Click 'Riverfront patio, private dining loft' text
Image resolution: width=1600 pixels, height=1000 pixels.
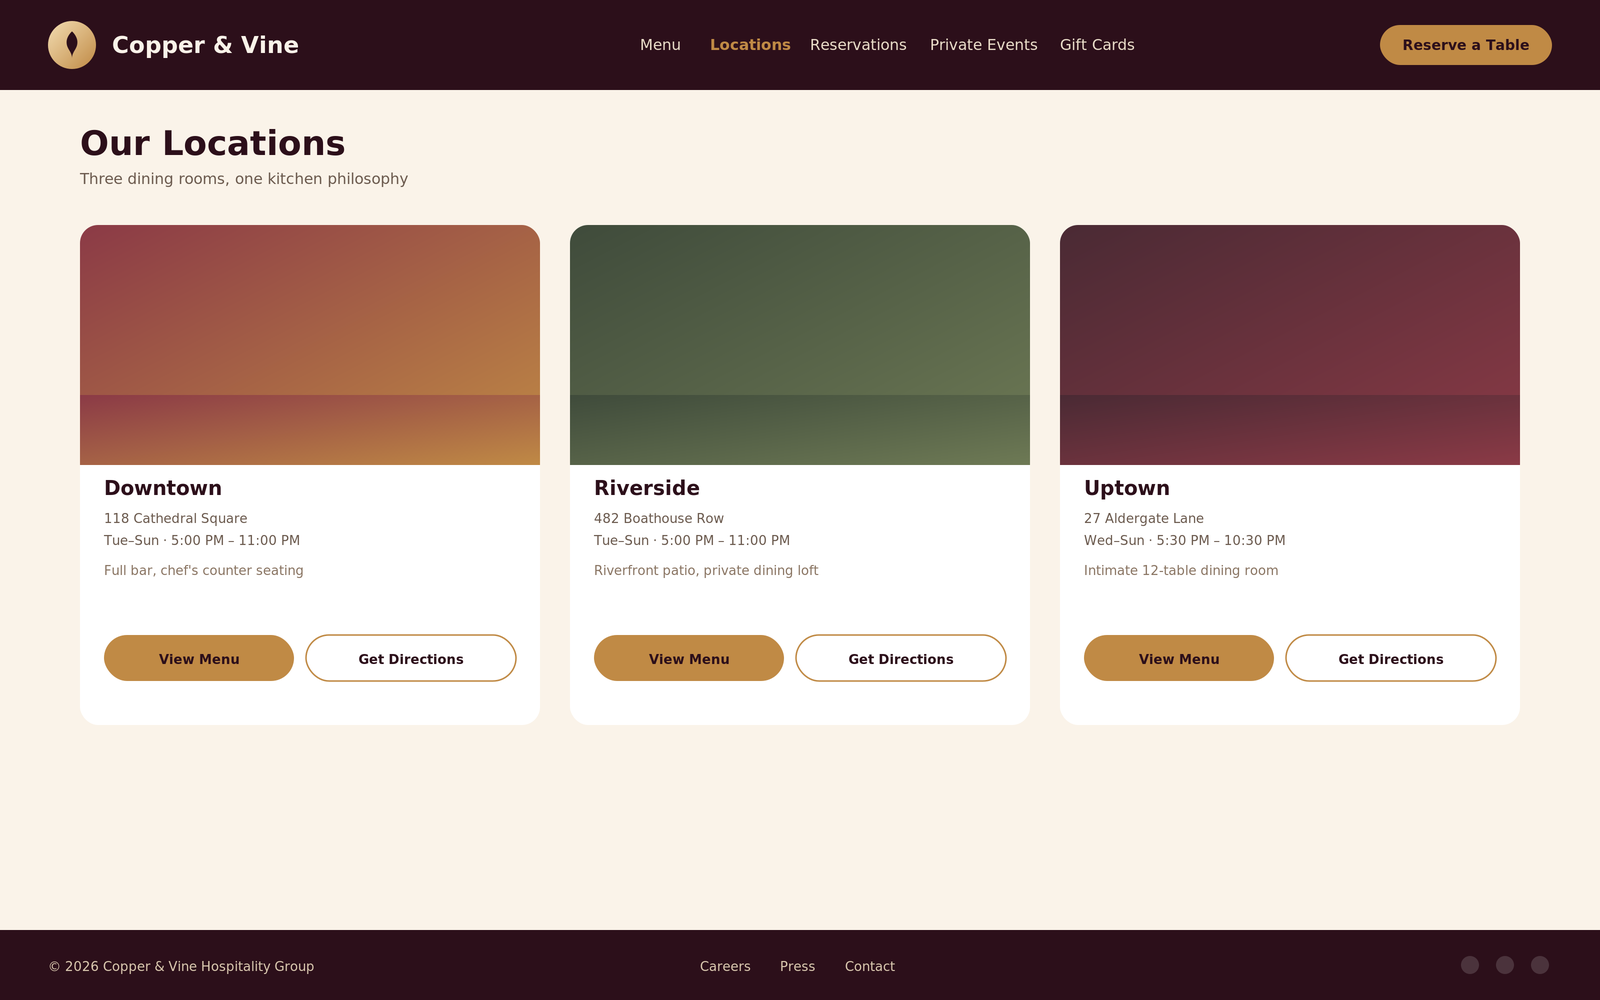point(706,570)
